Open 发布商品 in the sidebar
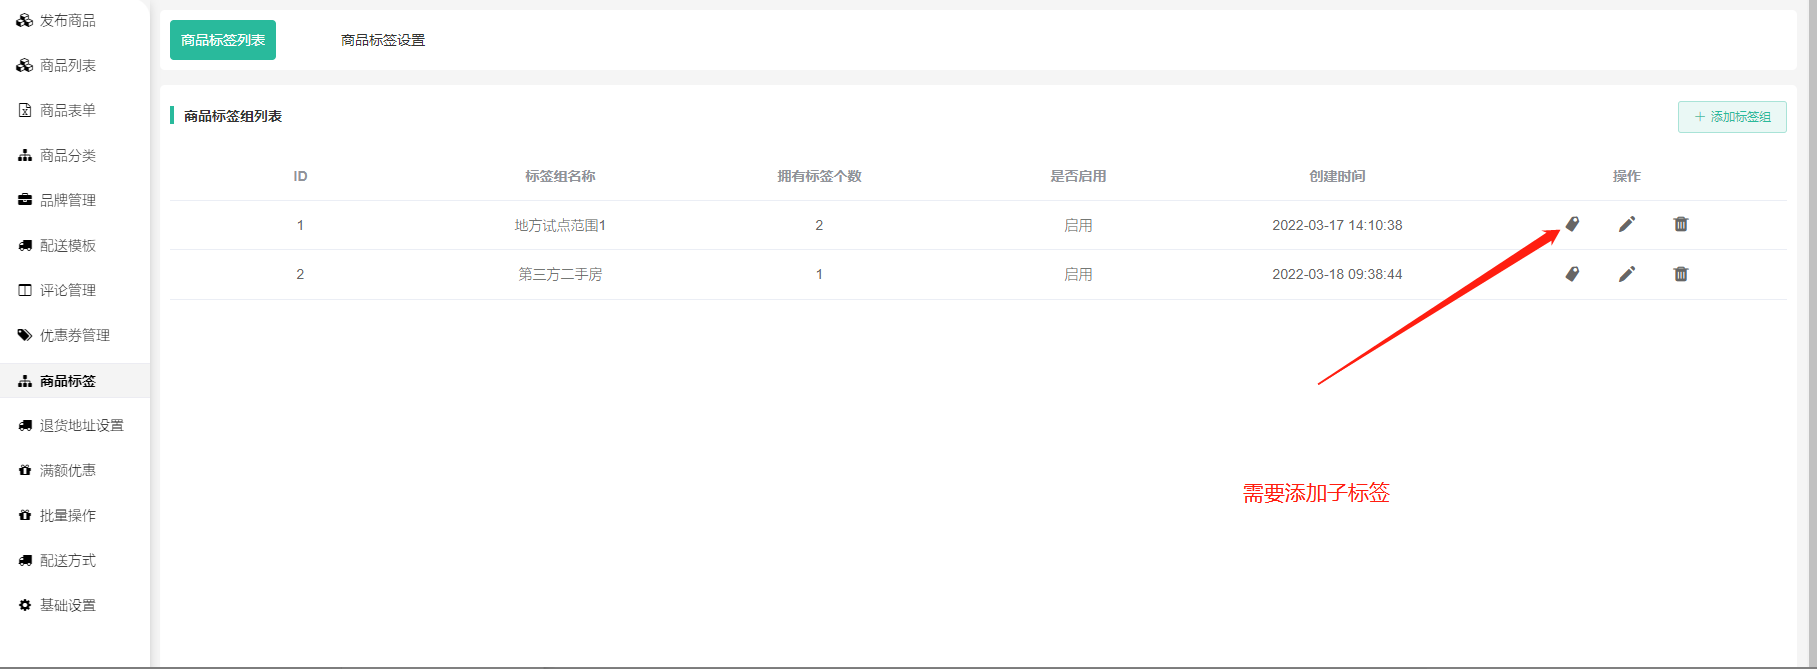Screen dimensions: 1817x669 point(67,20)
